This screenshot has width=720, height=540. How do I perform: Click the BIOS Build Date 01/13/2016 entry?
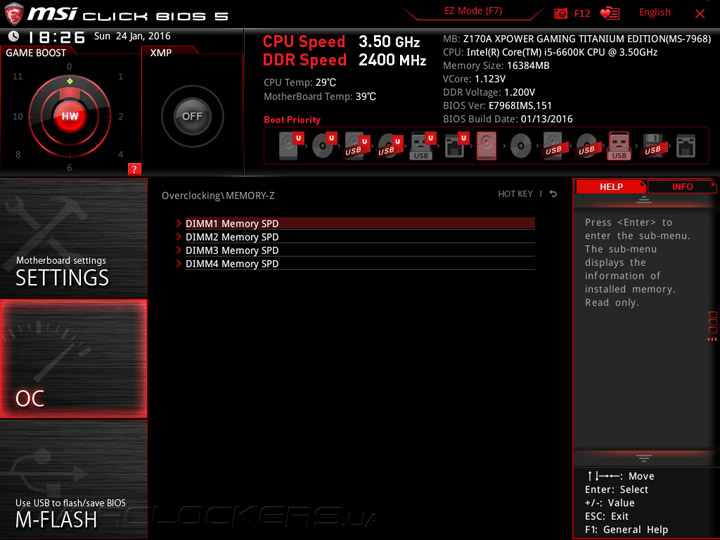pyautogui.click(x=507, y=119)
